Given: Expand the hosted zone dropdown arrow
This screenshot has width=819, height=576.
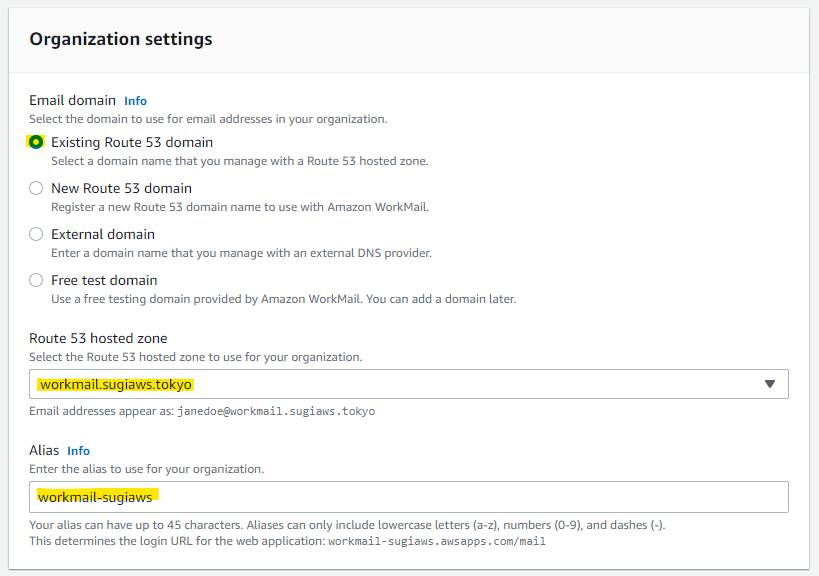Looking at the screenshot, I should 769,384.
